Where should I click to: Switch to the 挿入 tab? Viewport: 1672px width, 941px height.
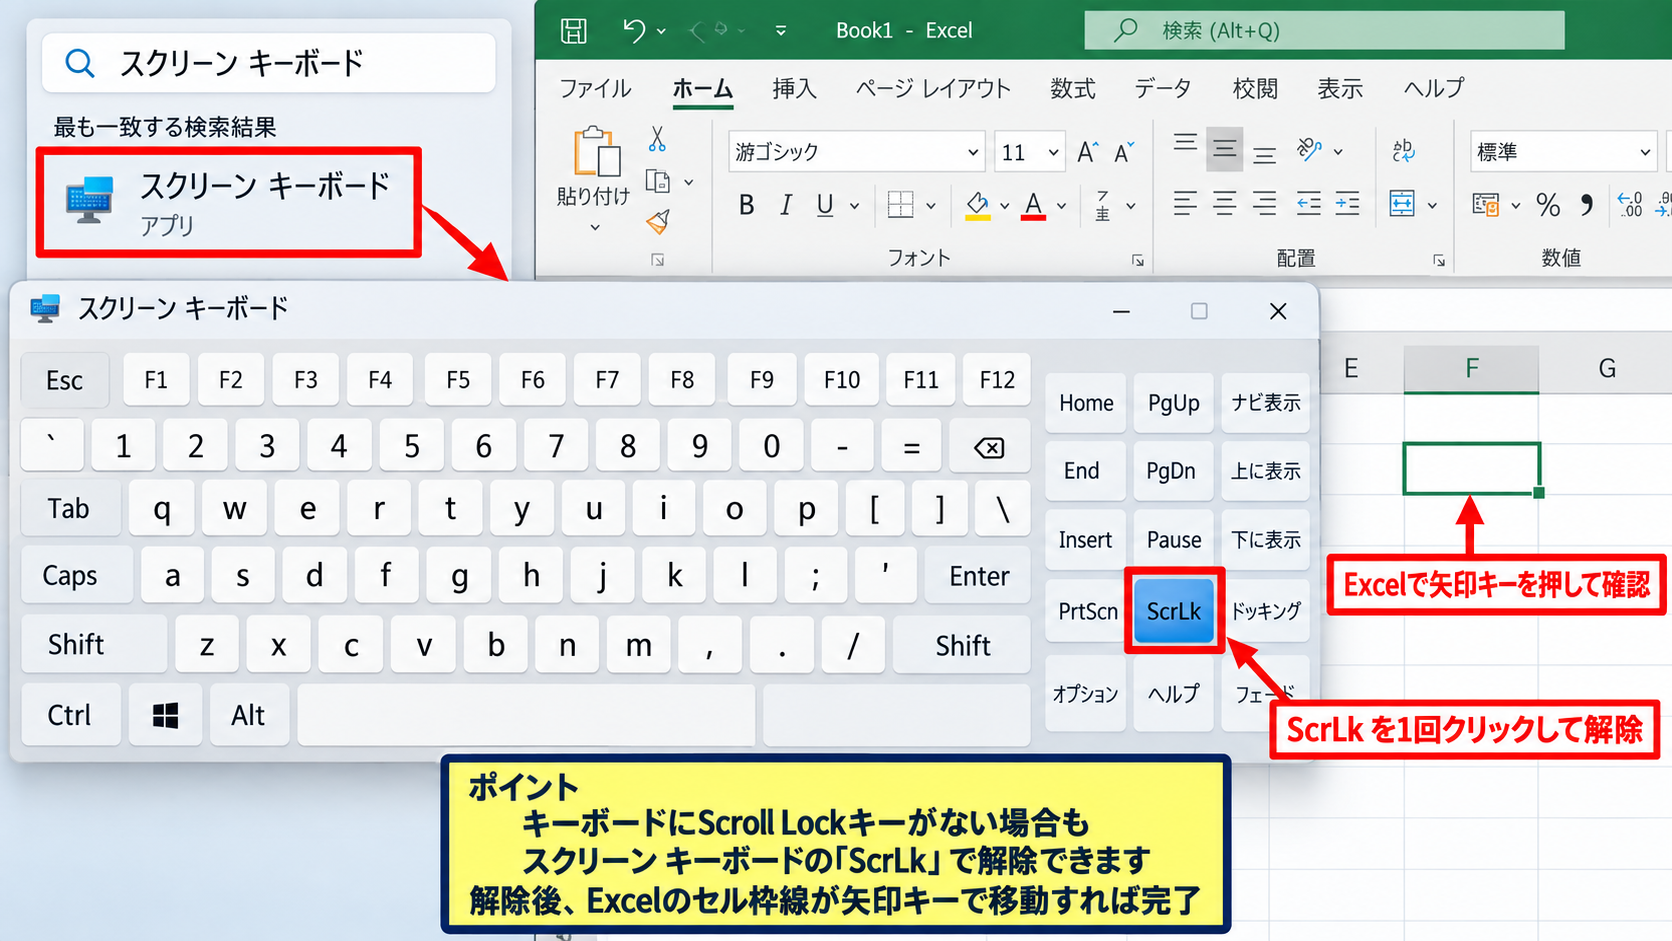coord(794,88)
